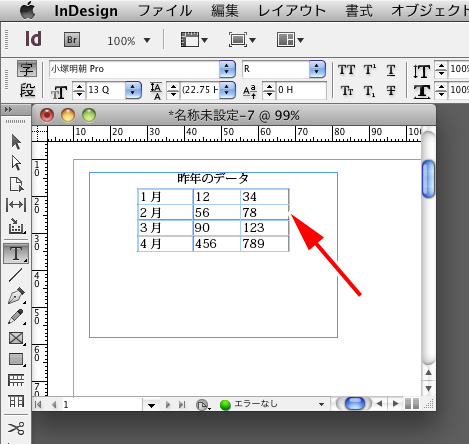This screenshot has height=444, width=469.
Task: Open the レイアウト menu
Action: [x=292, y=11]
